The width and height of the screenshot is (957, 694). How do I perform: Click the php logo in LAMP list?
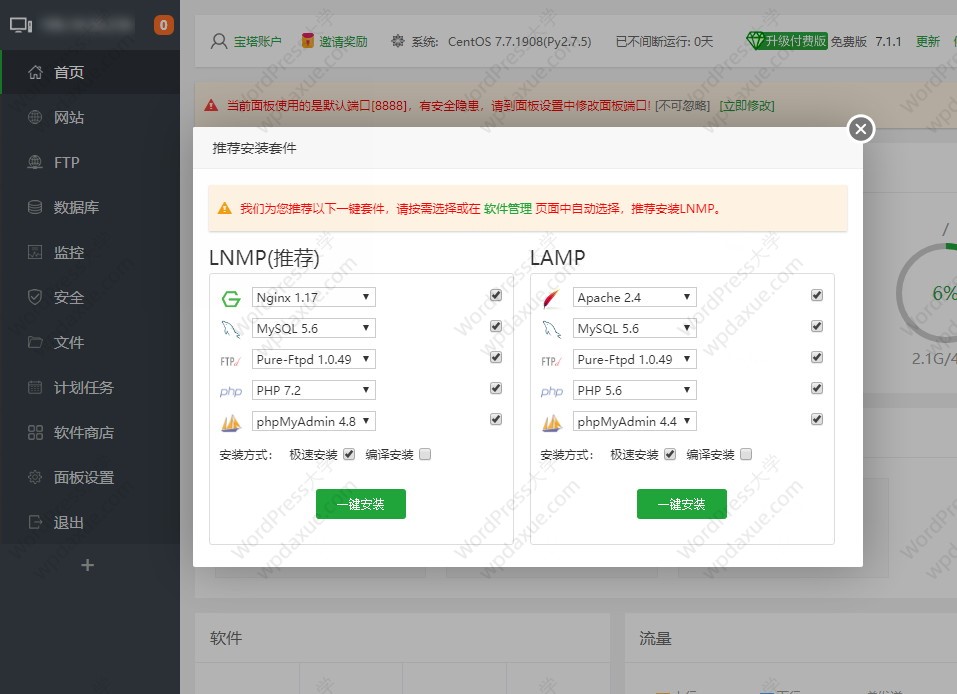552,391
